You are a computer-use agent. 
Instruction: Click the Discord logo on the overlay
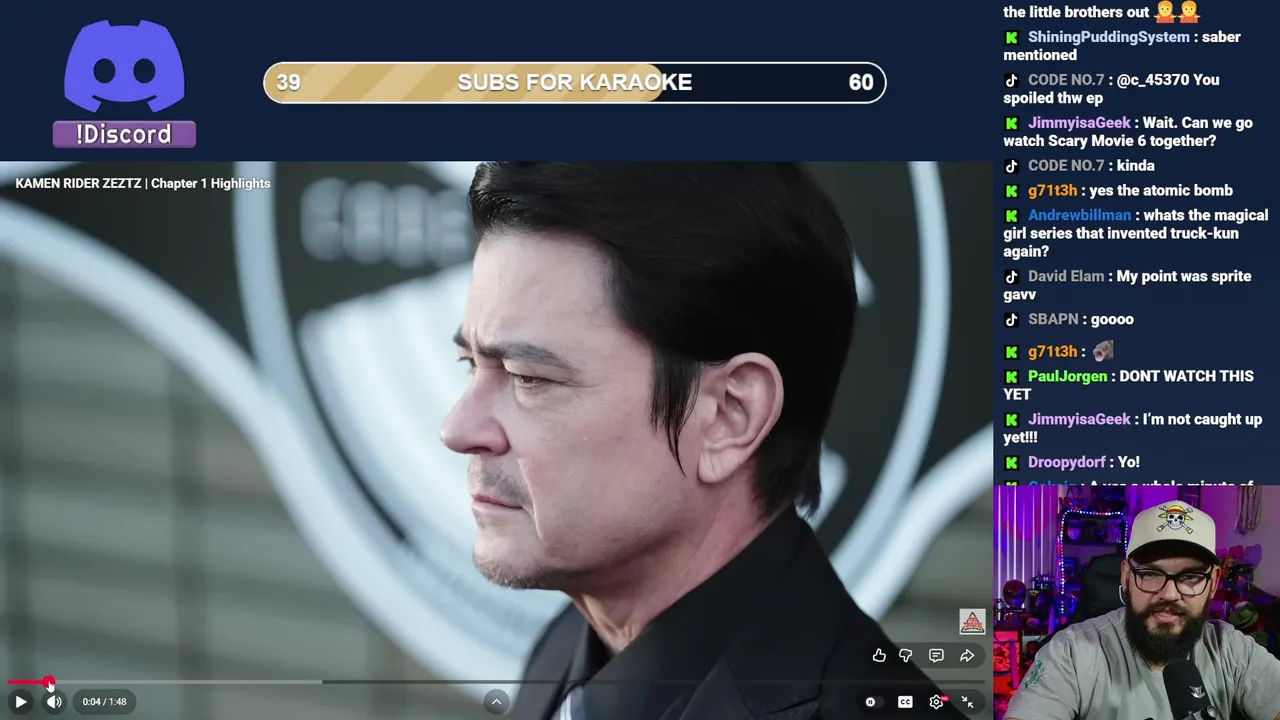124,67
